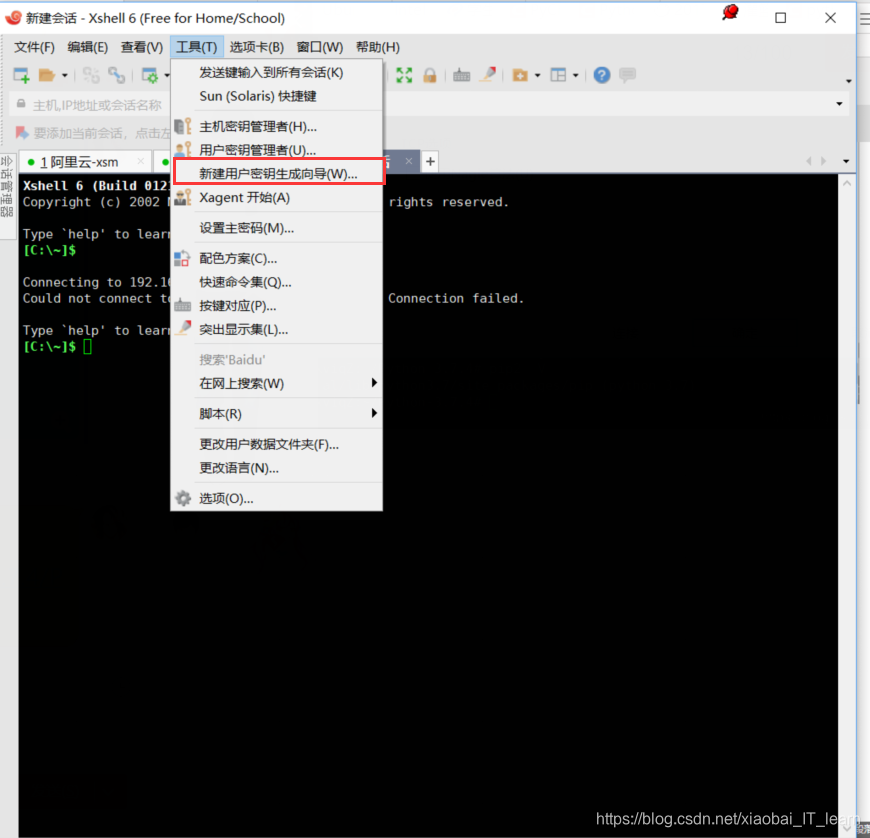Image resolution: width=870 pixels, height=838 pixels.
Task: Click the layout panes toolbar icon
Action: coord(558,75)
